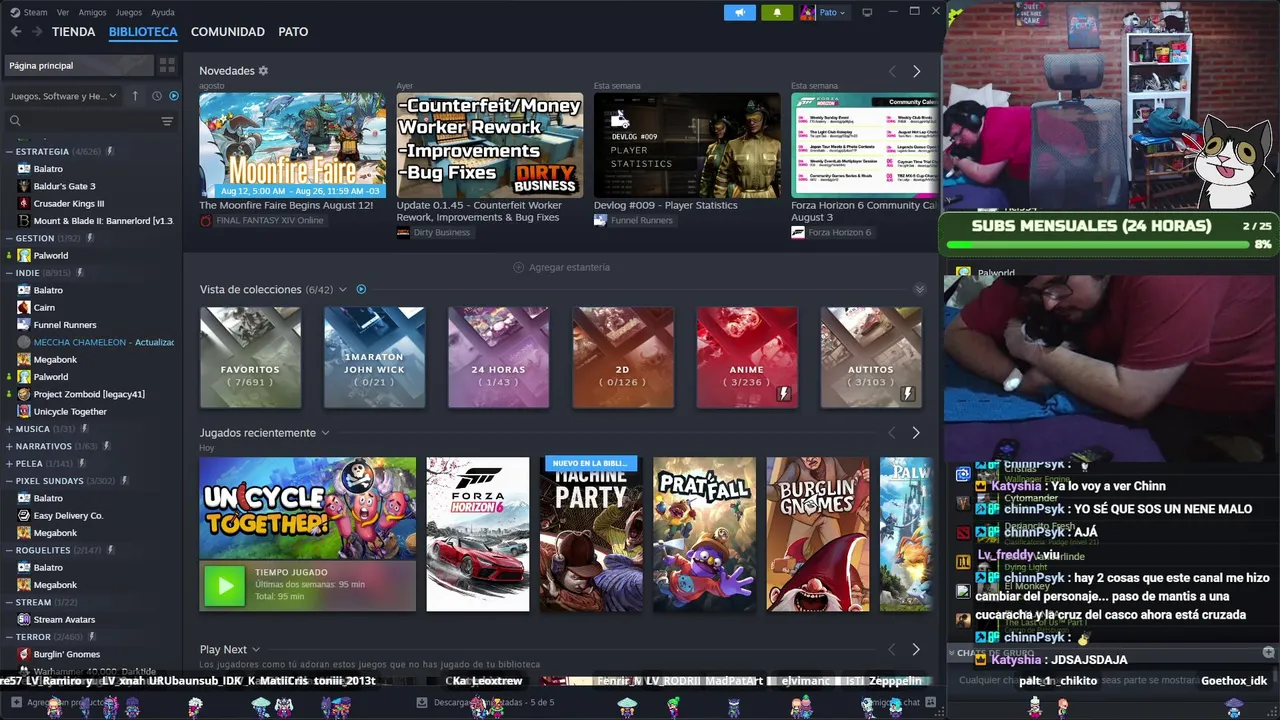
Task: Collapse the ESTRATEGIA collection
Action: 9,152
